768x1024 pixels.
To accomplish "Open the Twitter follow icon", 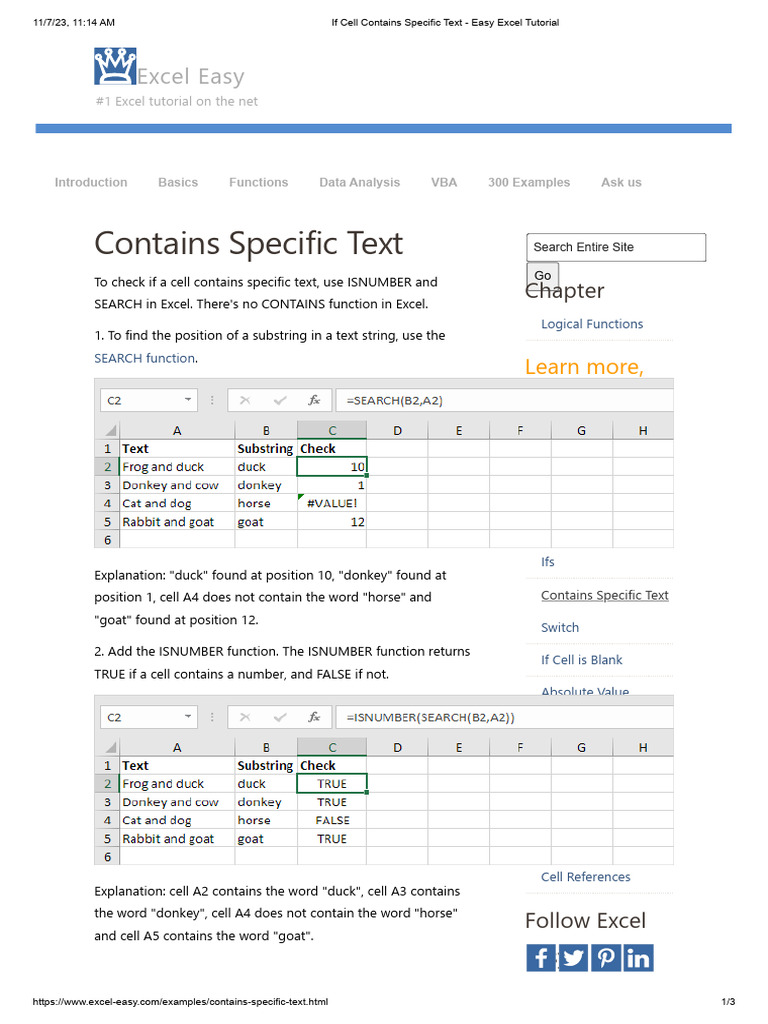I will (x=573, y=958).
